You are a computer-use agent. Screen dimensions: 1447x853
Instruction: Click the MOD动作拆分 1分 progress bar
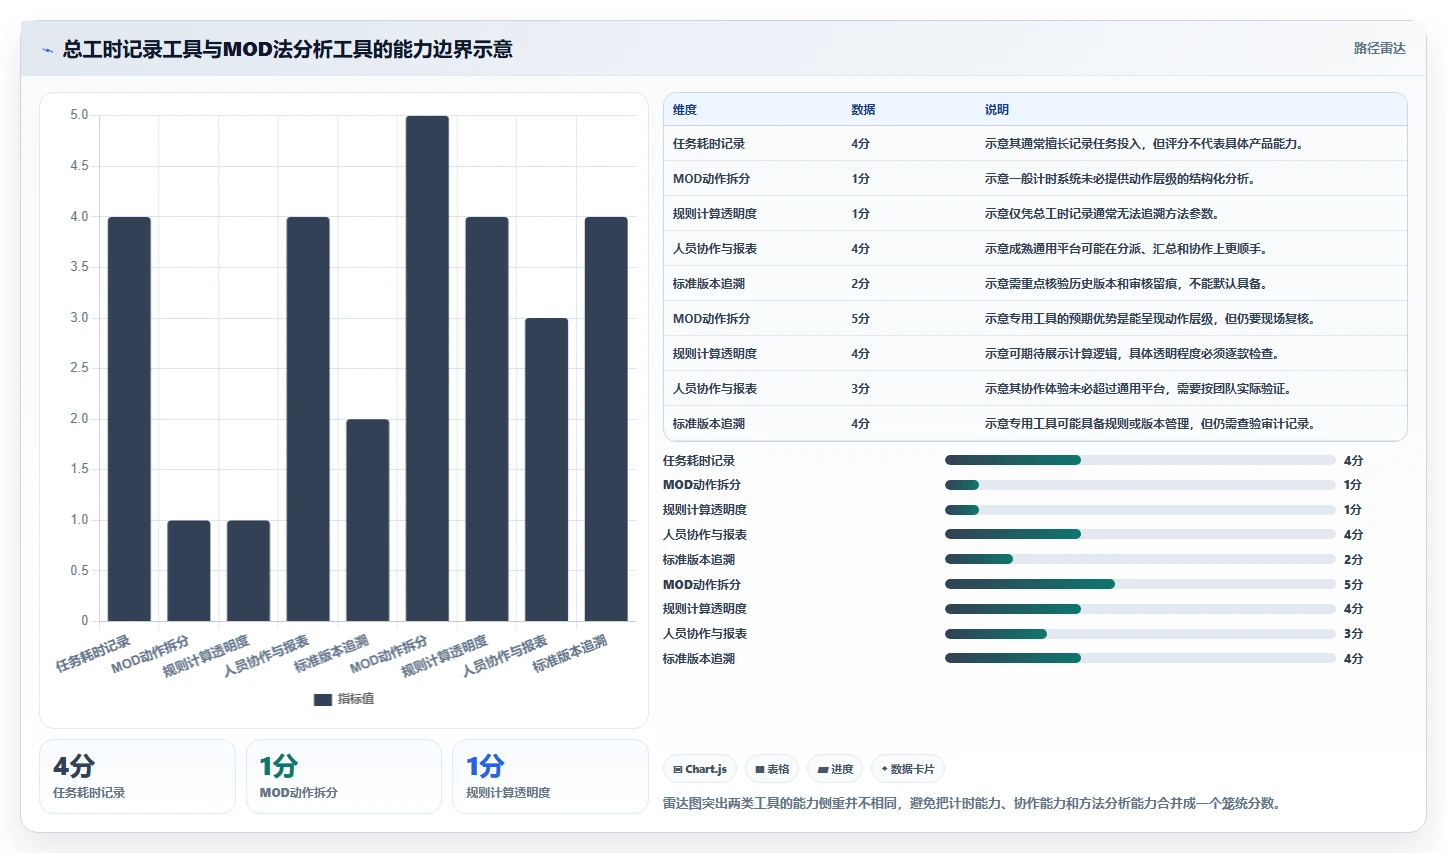(x=1140, y=485)
